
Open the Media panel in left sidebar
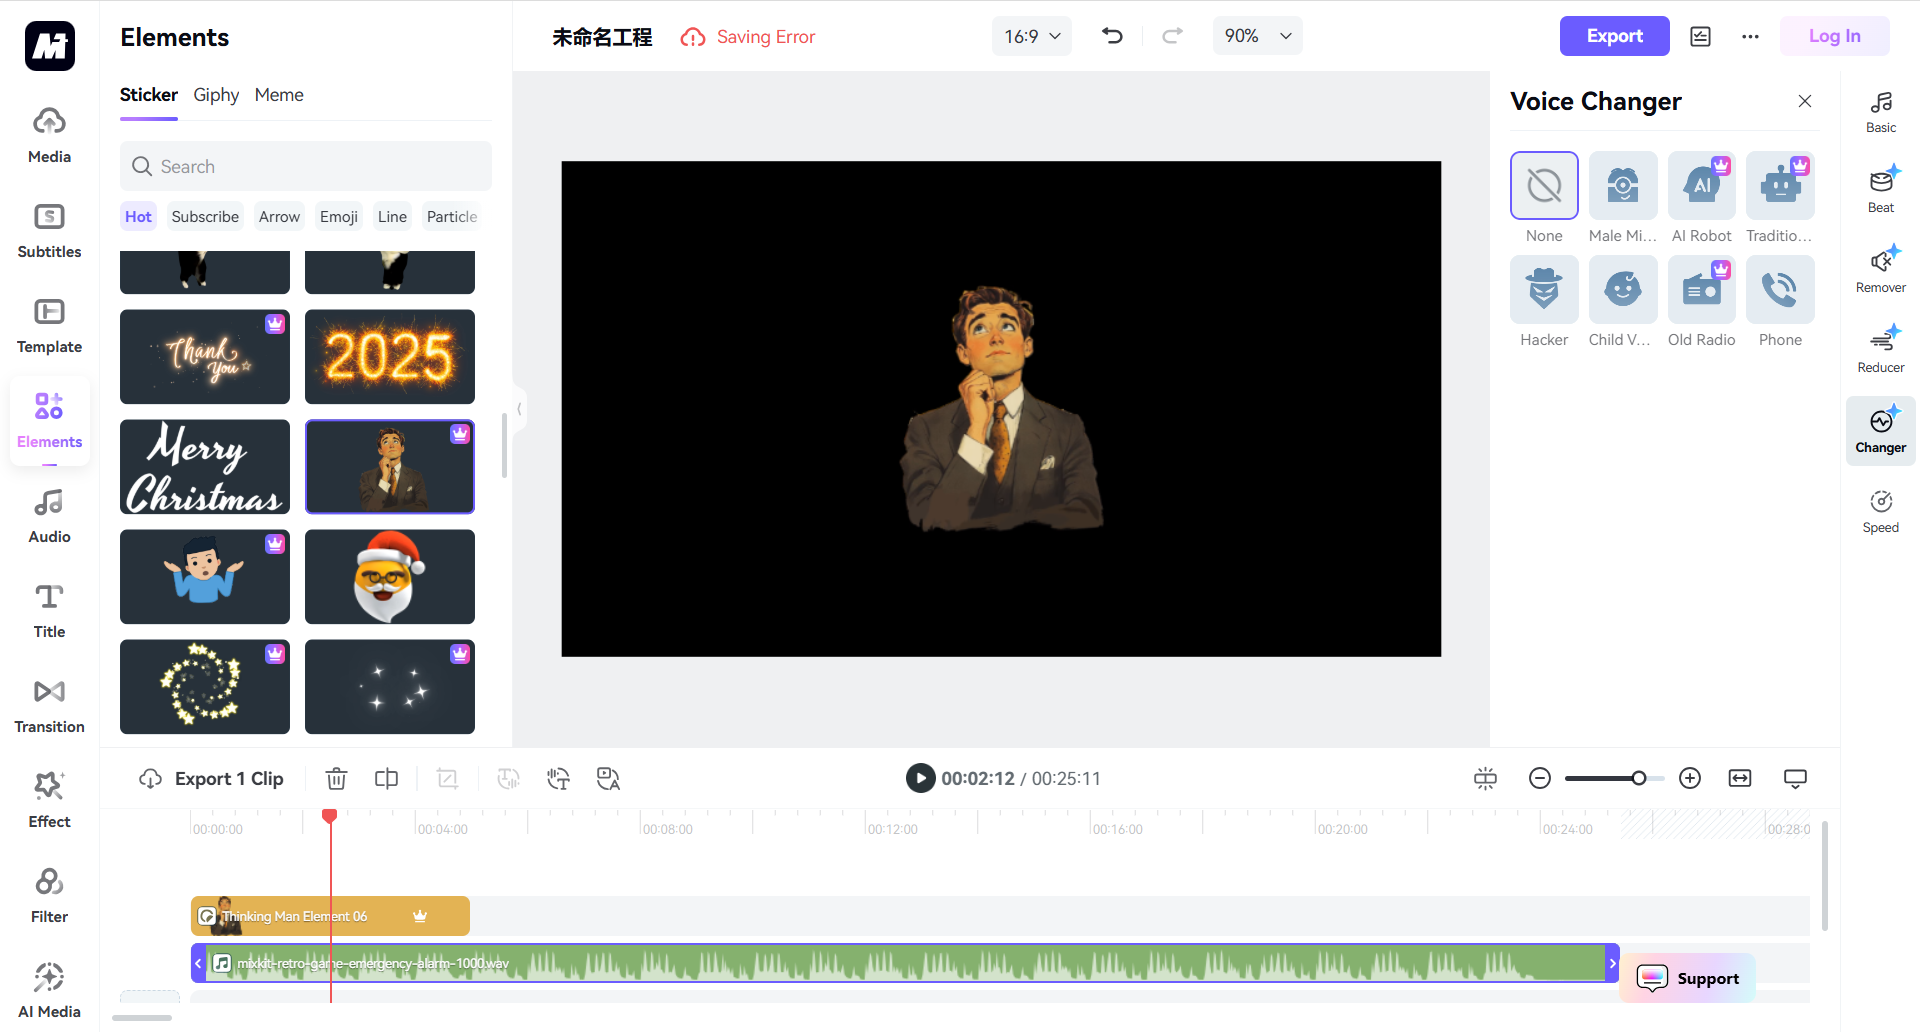(x=48, y=133)
